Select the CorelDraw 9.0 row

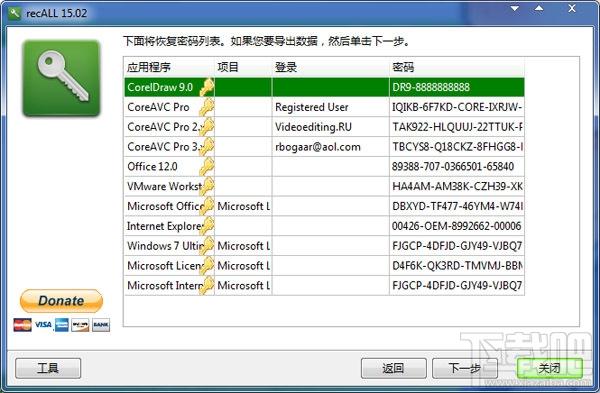[x=324, y=87]
